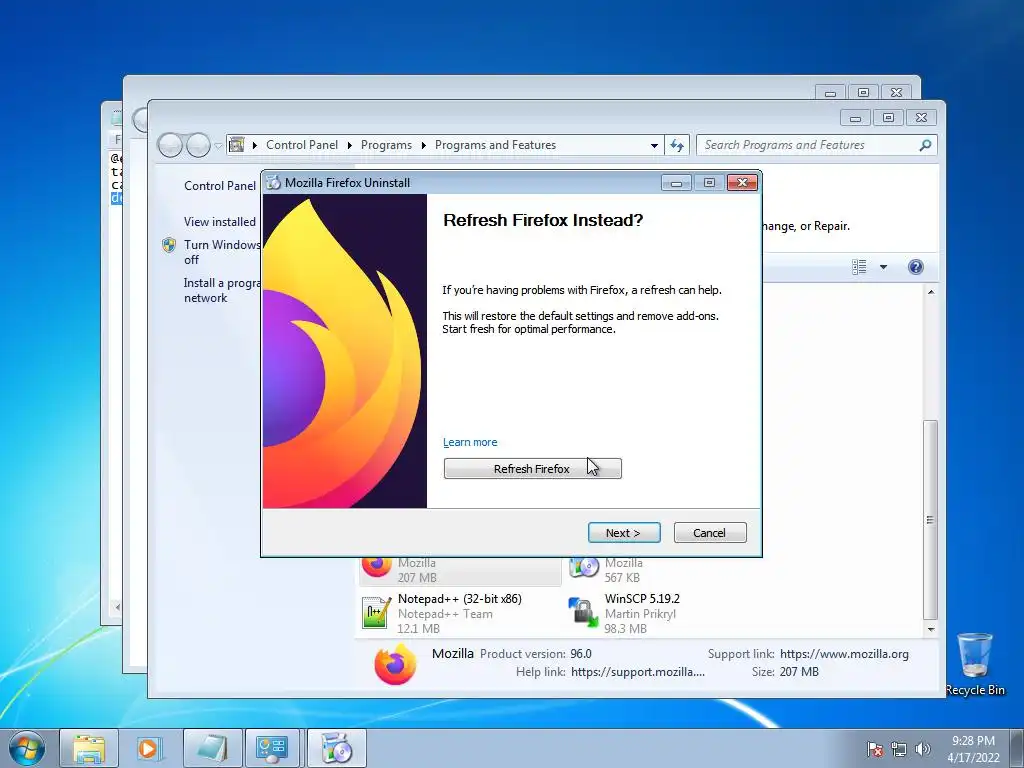Click the network tray icon

[x=899, y=749]
